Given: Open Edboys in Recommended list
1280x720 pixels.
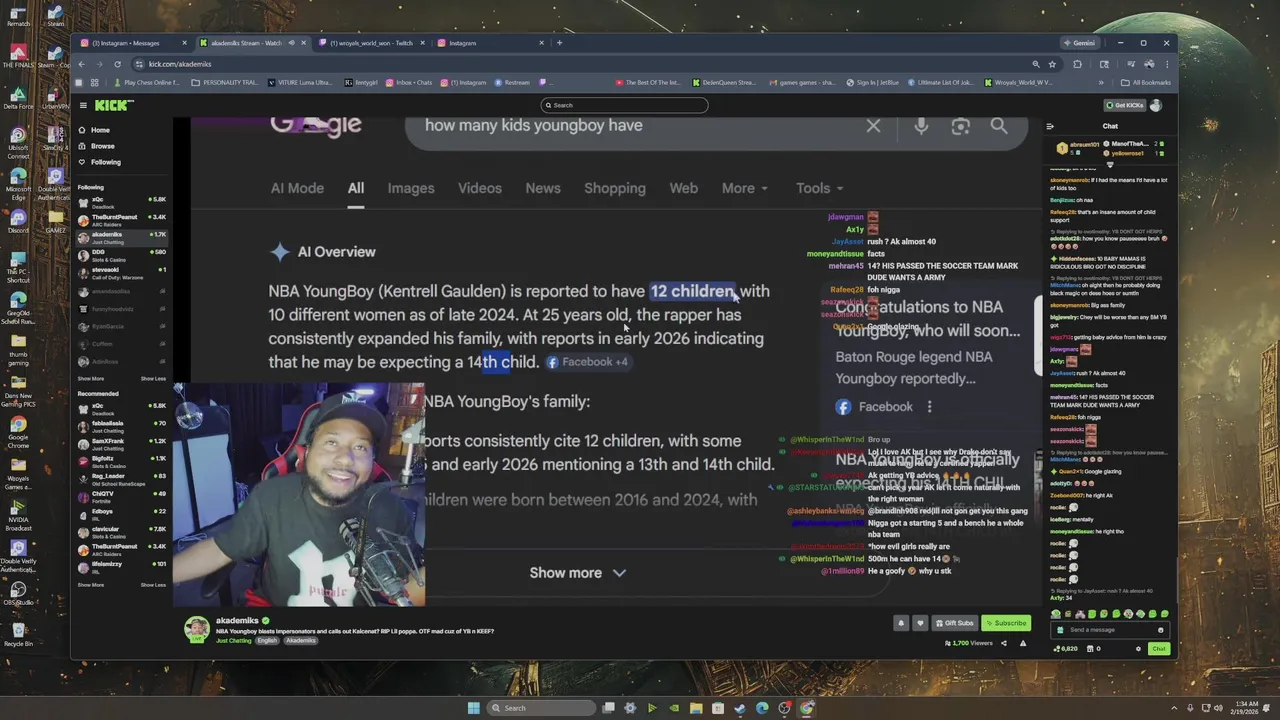Looking at the screenshot, I should [x=122, y=514].
